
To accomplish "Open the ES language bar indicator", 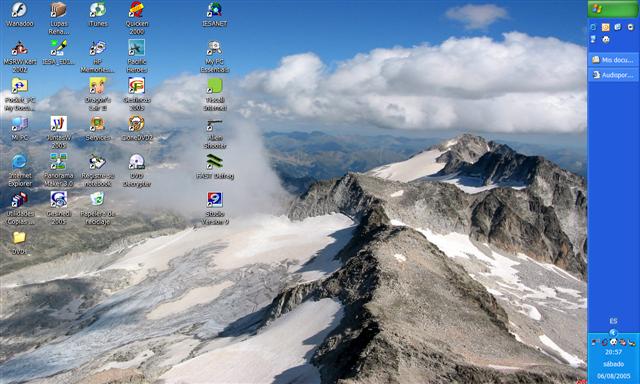I will pyautogui.click(x=613, y=321).
